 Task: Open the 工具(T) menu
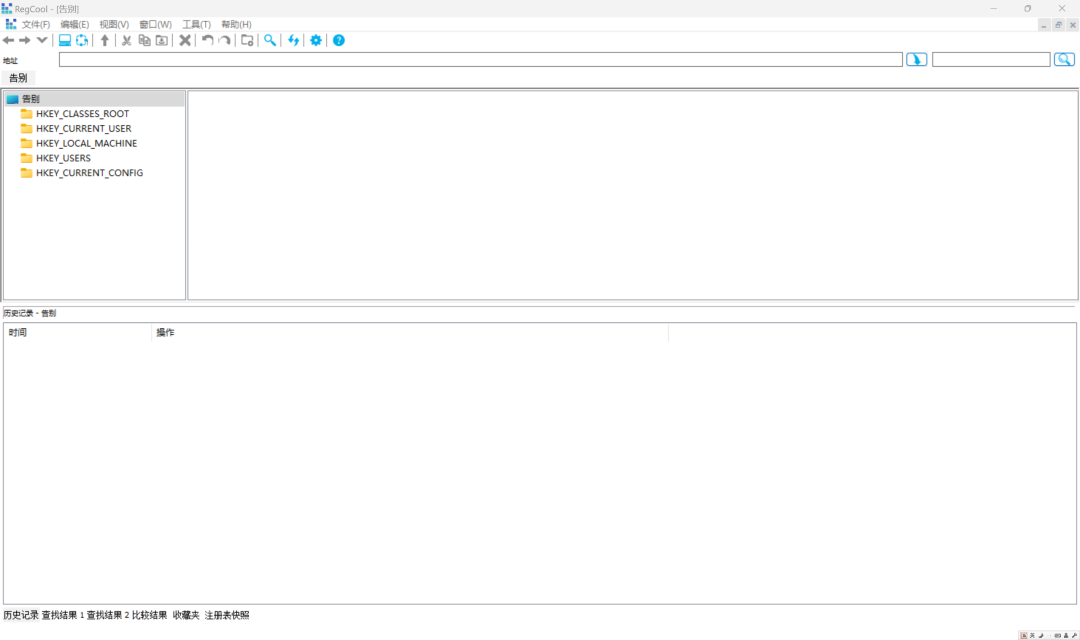point(196,24)
